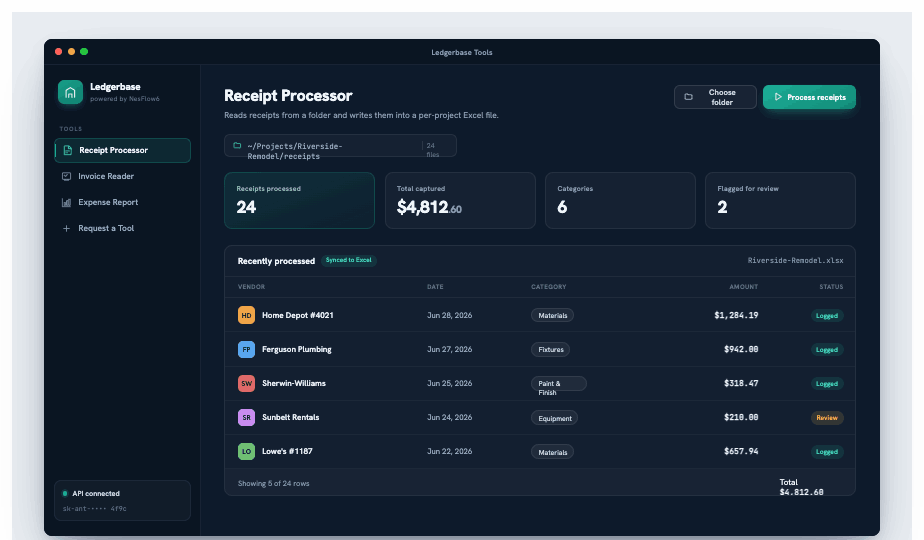Open the Receipt Processor tool

click(123, 150)
